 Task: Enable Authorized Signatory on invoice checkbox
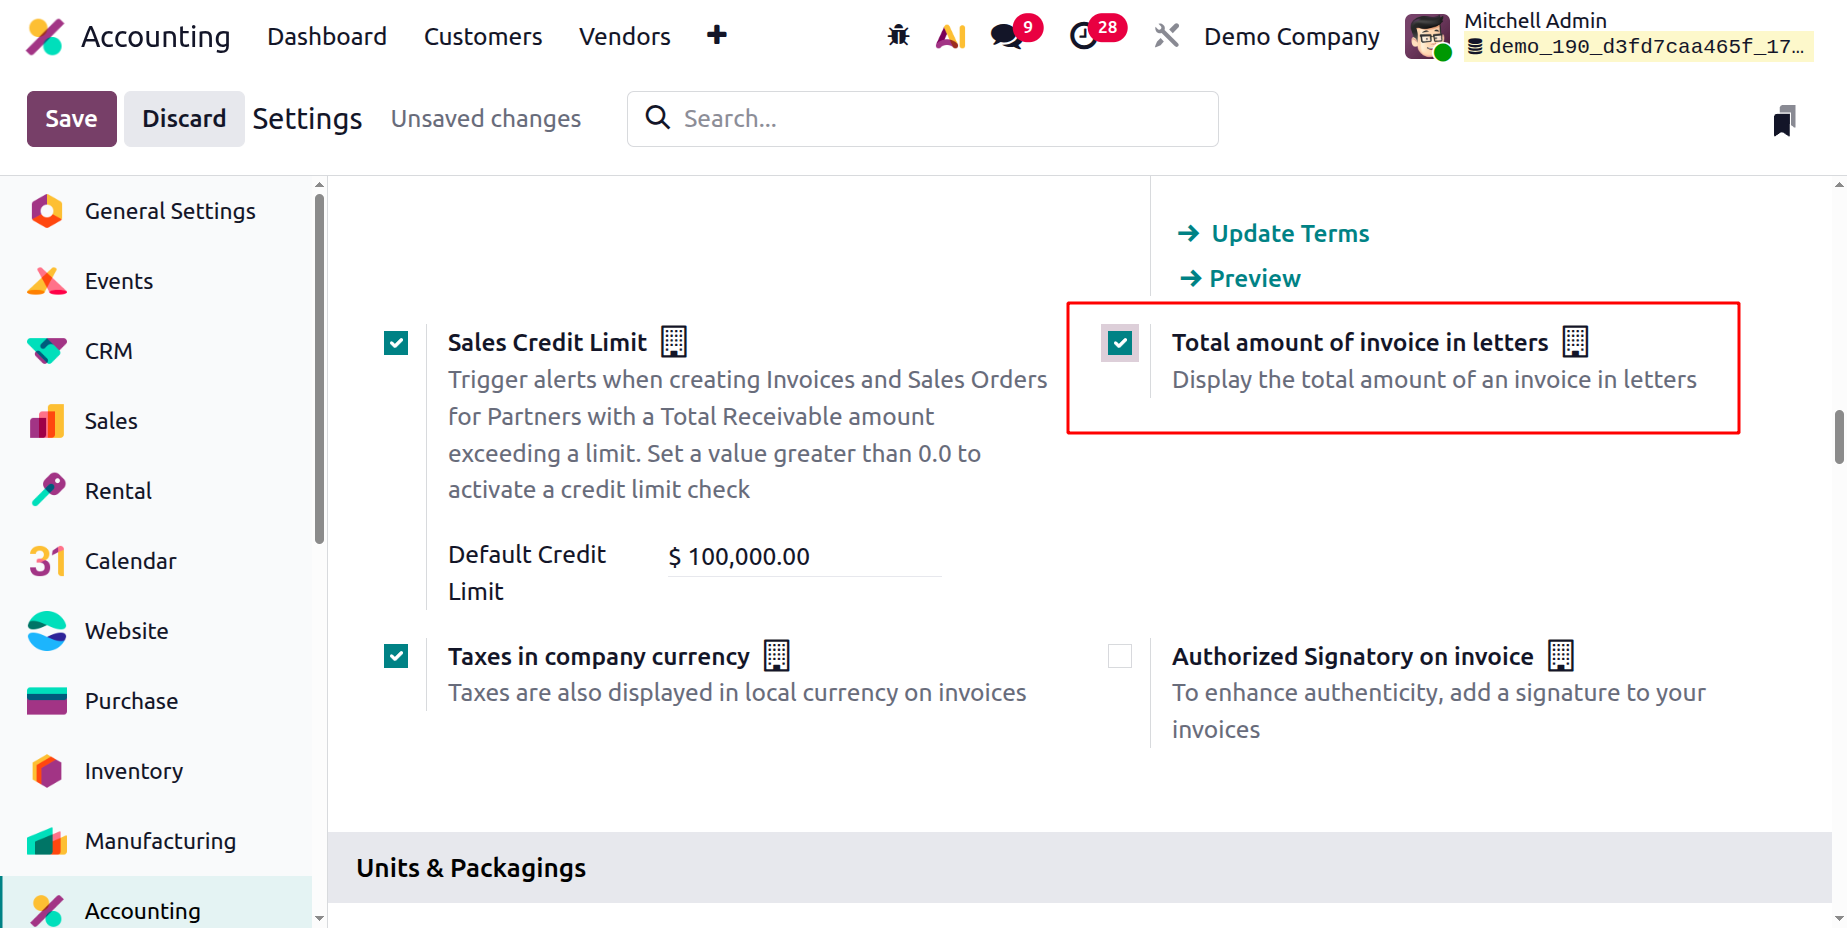tap(1120, 656)
